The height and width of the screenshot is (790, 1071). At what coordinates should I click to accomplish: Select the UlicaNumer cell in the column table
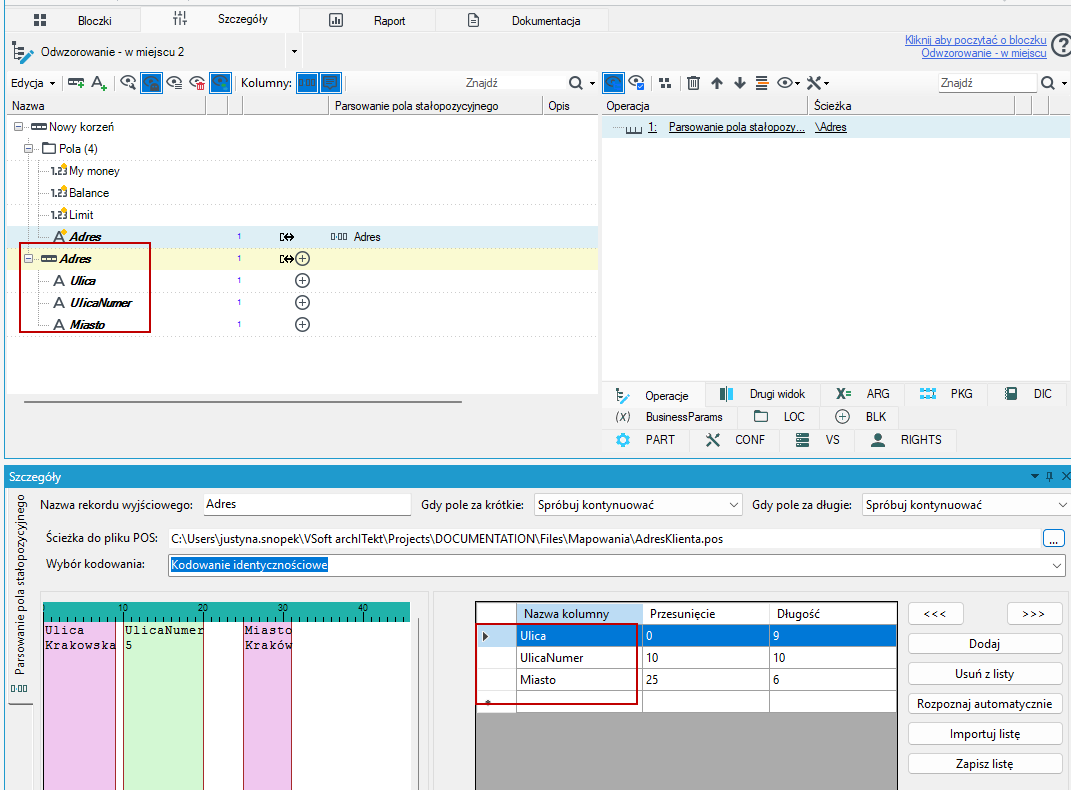point(579,658)
